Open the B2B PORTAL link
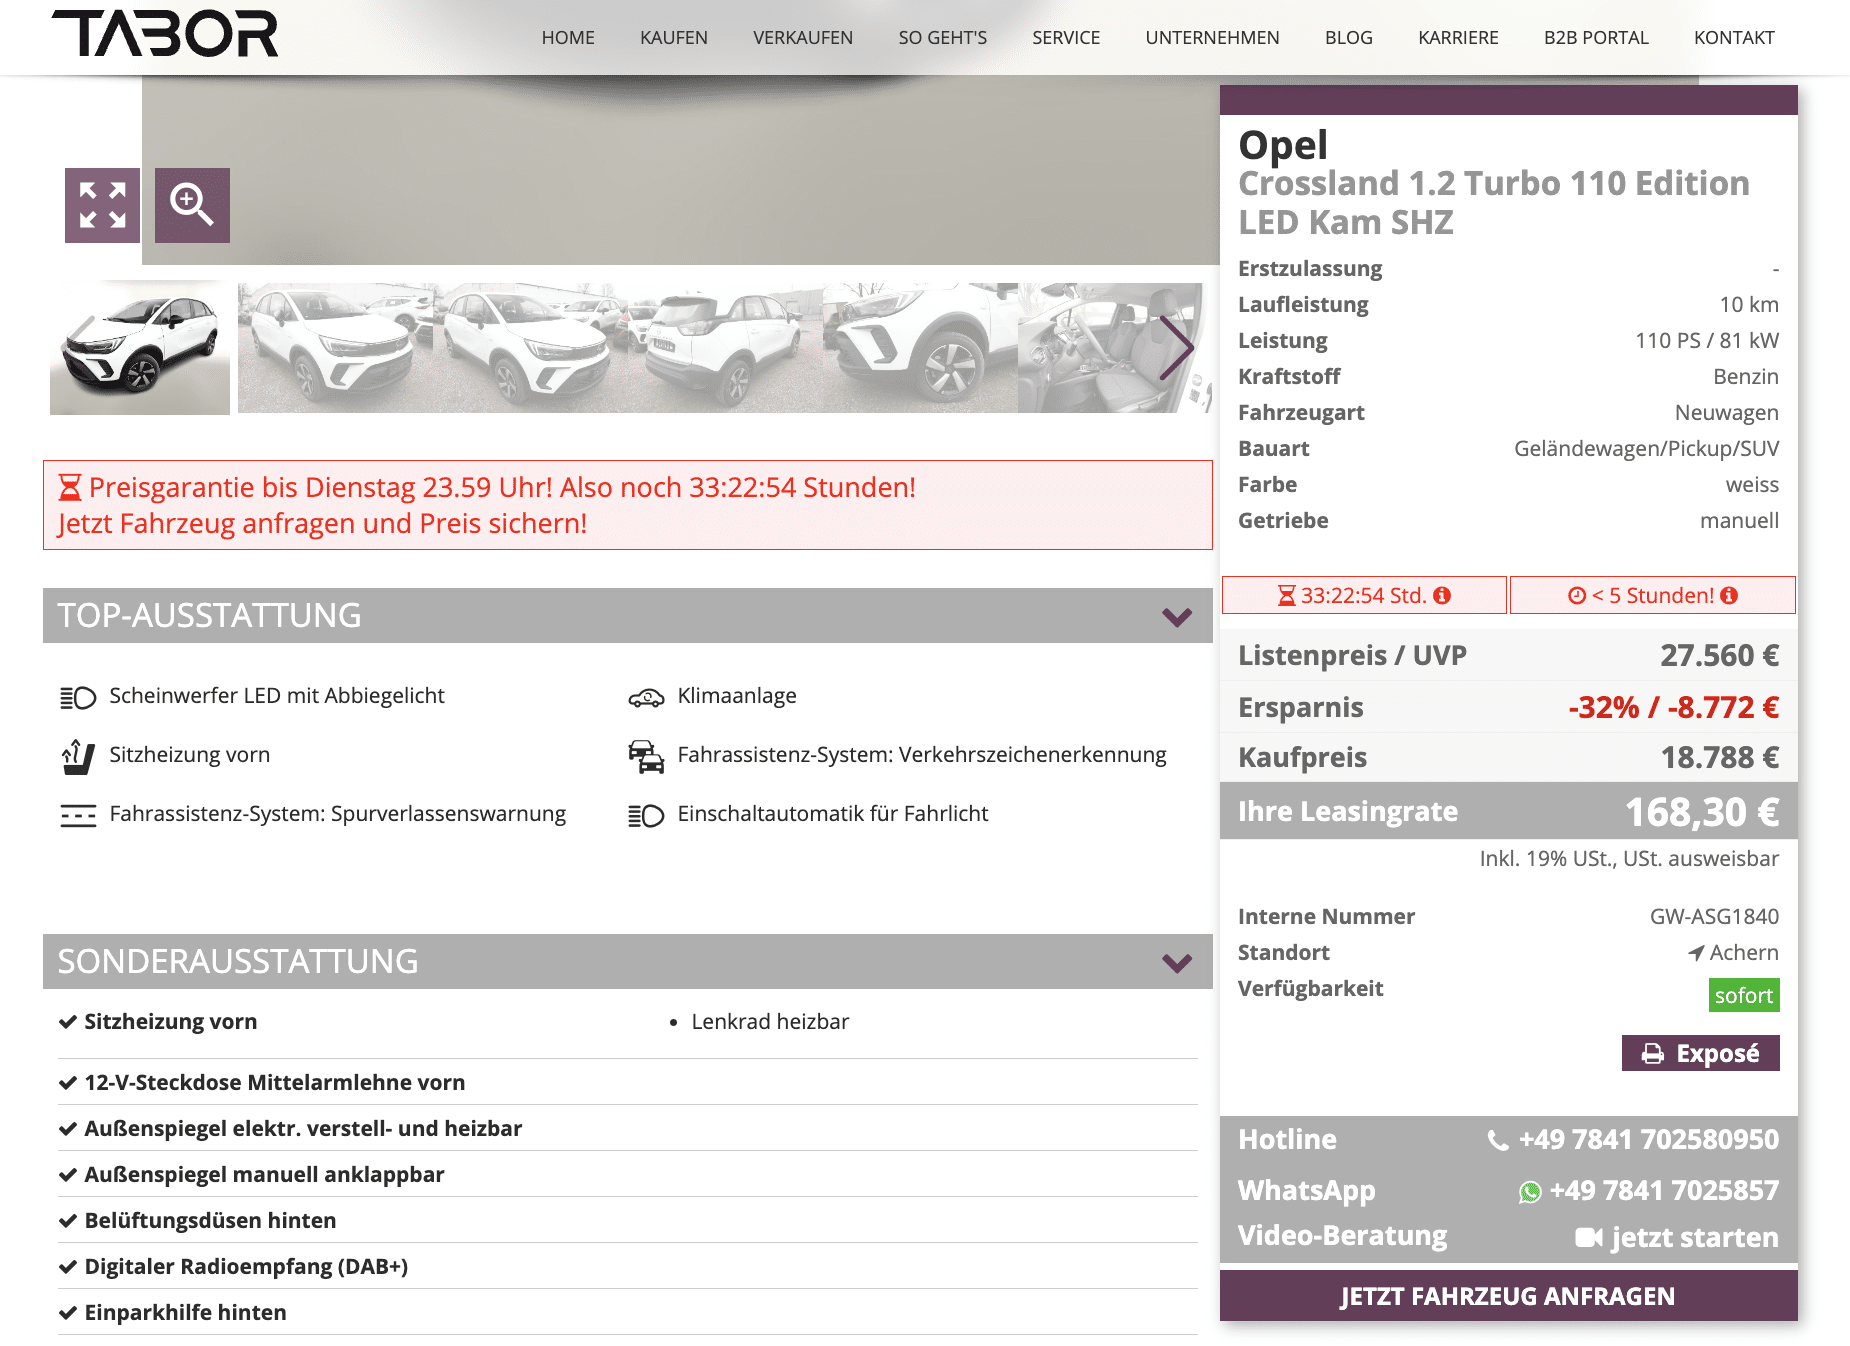The image size is (1850, 1346). pyautogui.click(x=1596, y=38)
